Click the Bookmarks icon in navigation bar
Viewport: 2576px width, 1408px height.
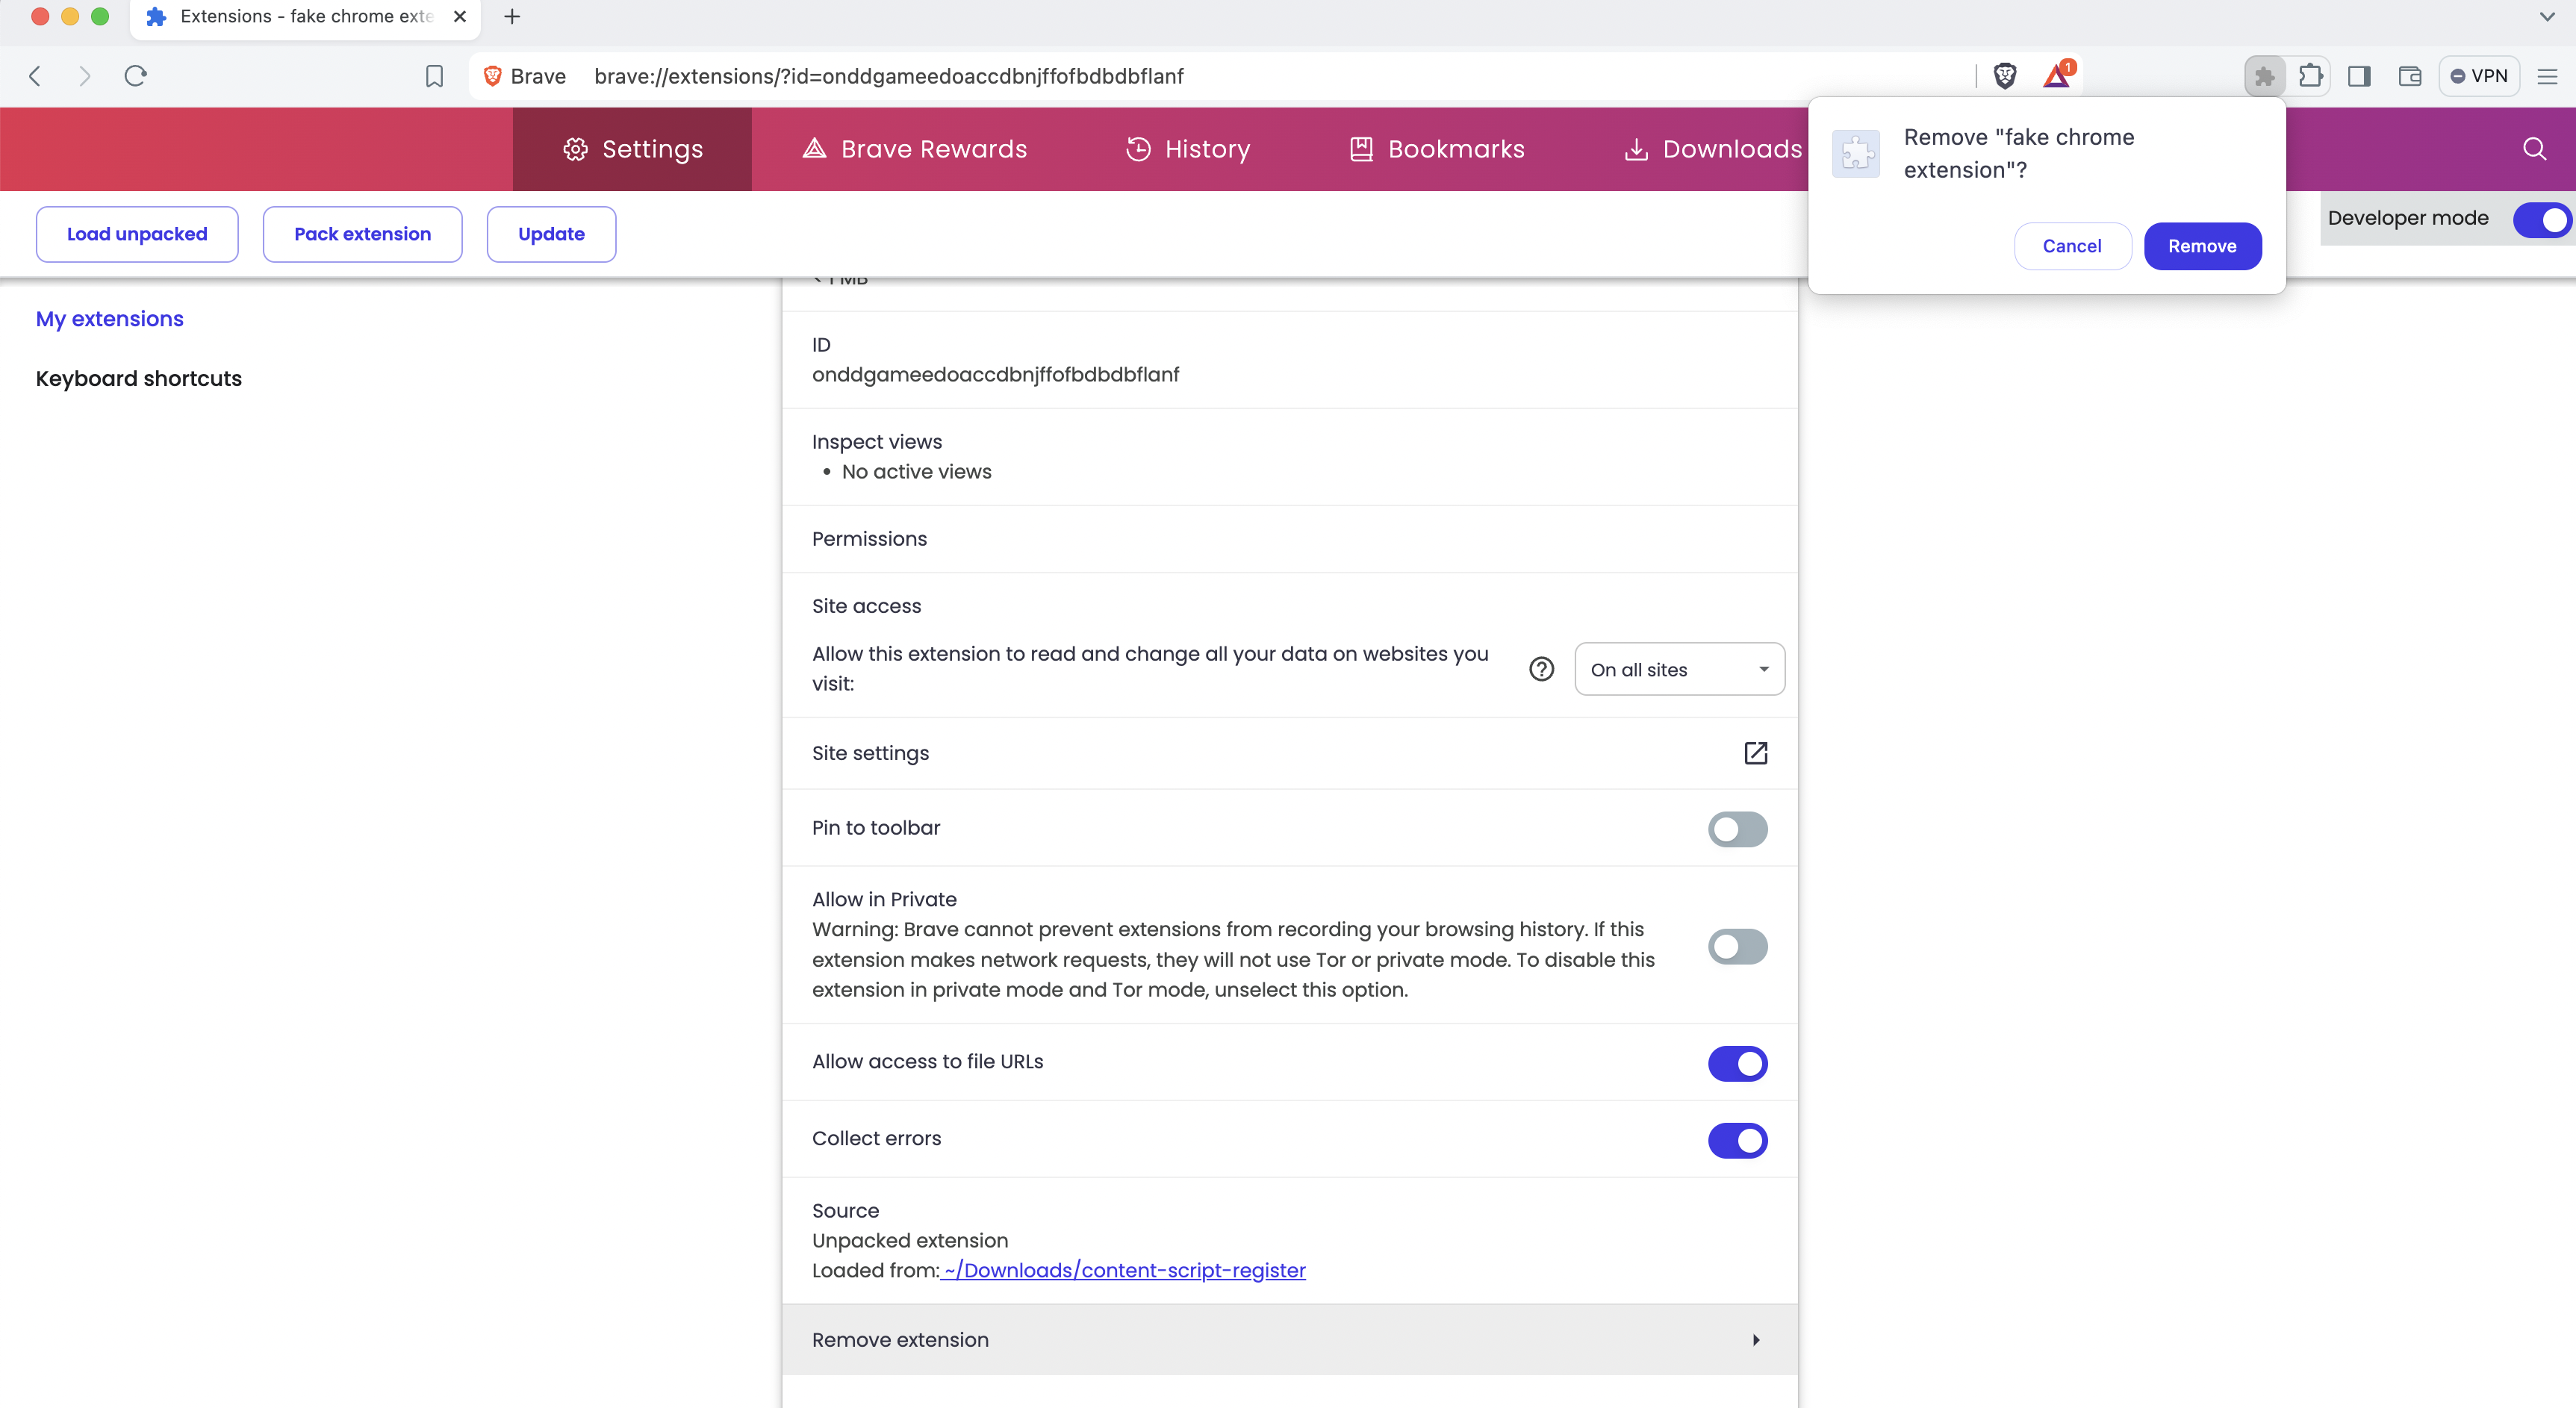pyautogui.click(x=1361, y=149)
